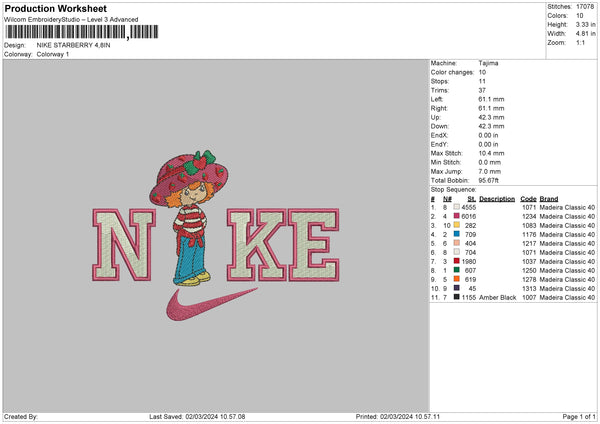This screenshot has width=600, height=424.
Task: Select the purple swatch for code 1313
Action: click(457, 288)
